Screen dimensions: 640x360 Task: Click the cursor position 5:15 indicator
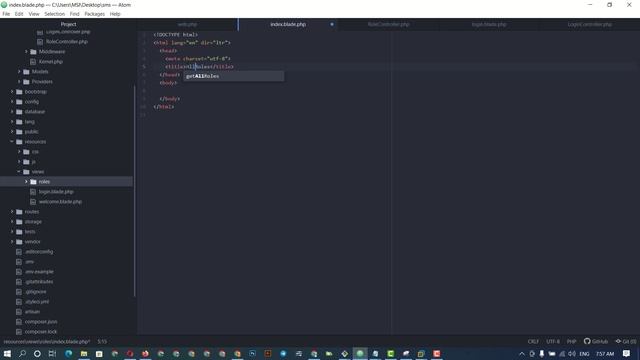coord(102,342)
